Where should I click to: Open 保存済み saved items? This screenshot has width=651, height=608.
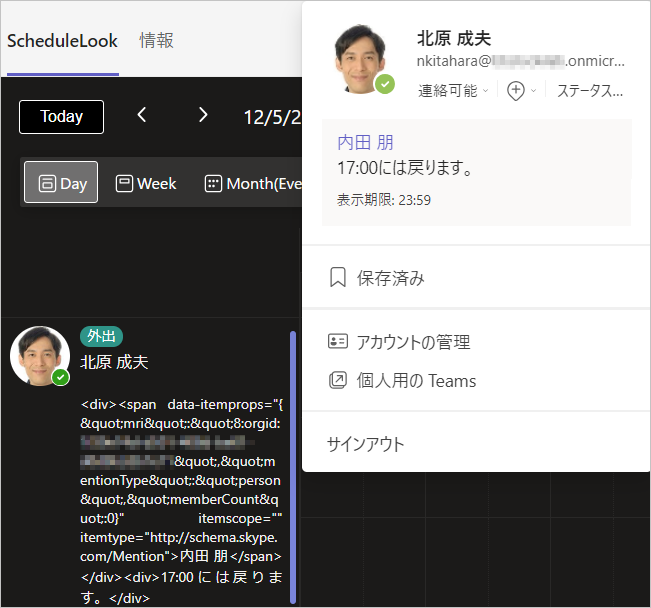click(476, 278)
